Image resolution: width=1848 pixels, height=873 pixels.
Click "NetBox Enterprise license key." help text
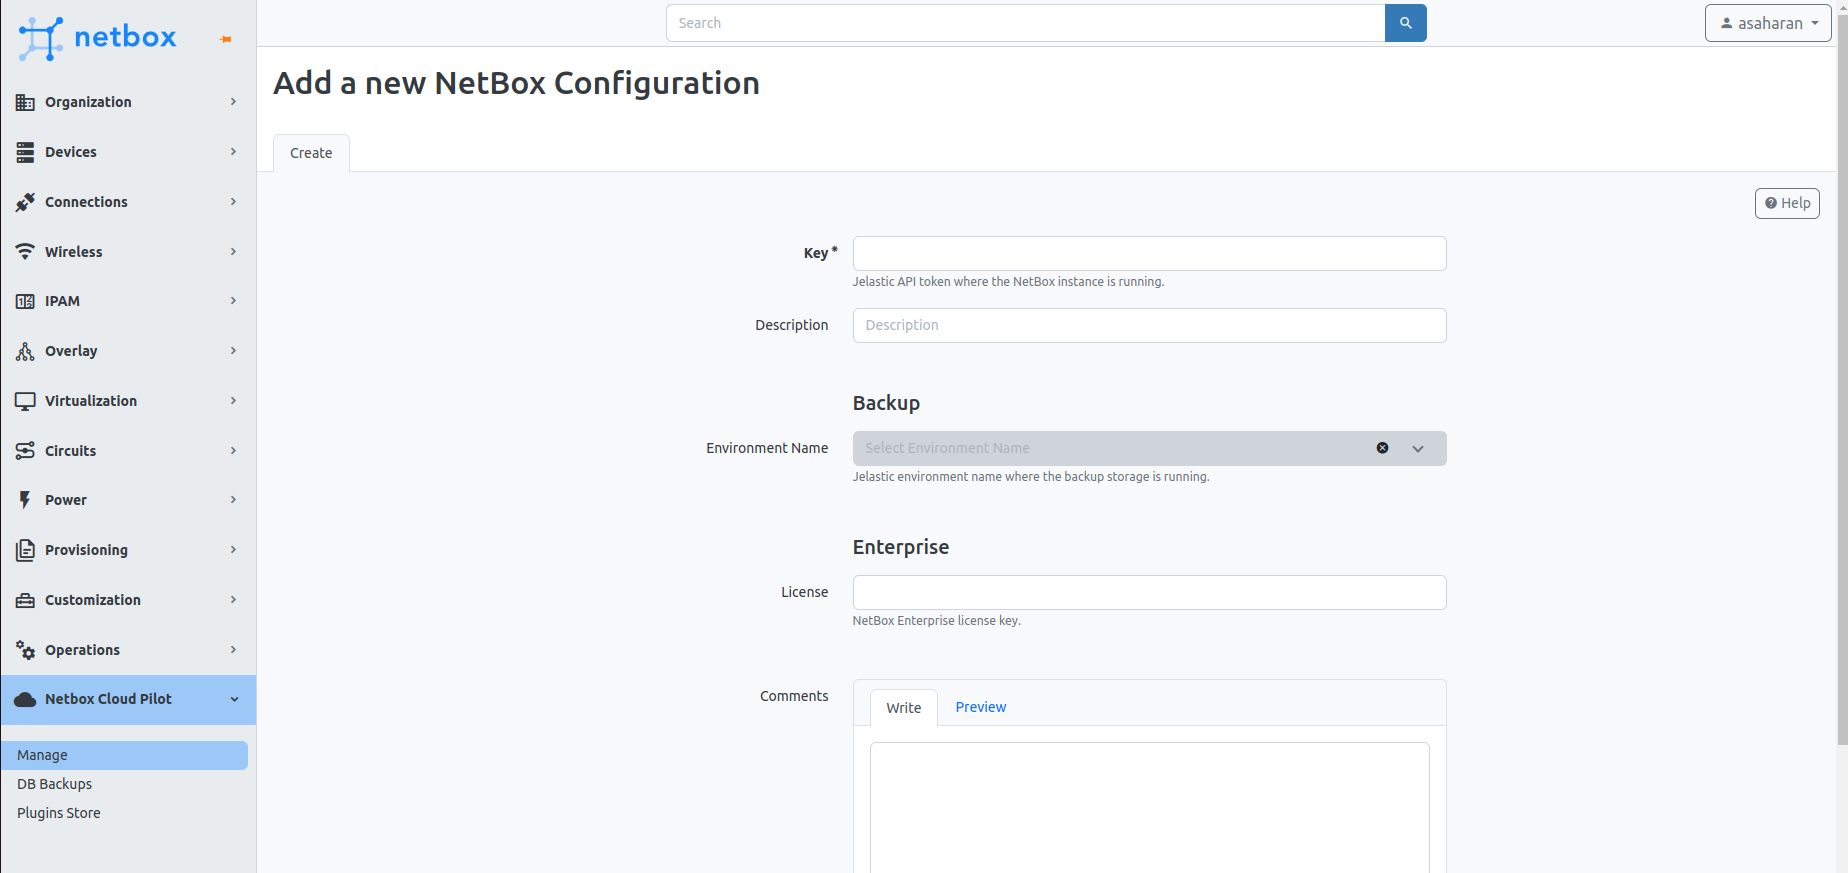pyautogui.click(x=936, y=621)
